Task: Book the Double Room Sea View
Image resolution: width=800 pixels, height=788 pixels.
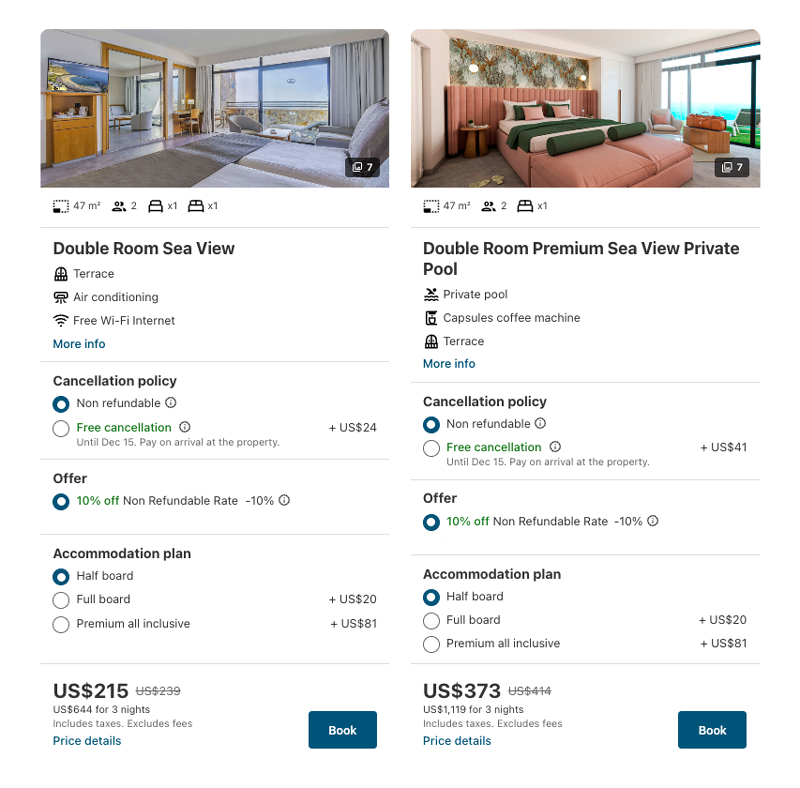Action: tap(342, 730)
